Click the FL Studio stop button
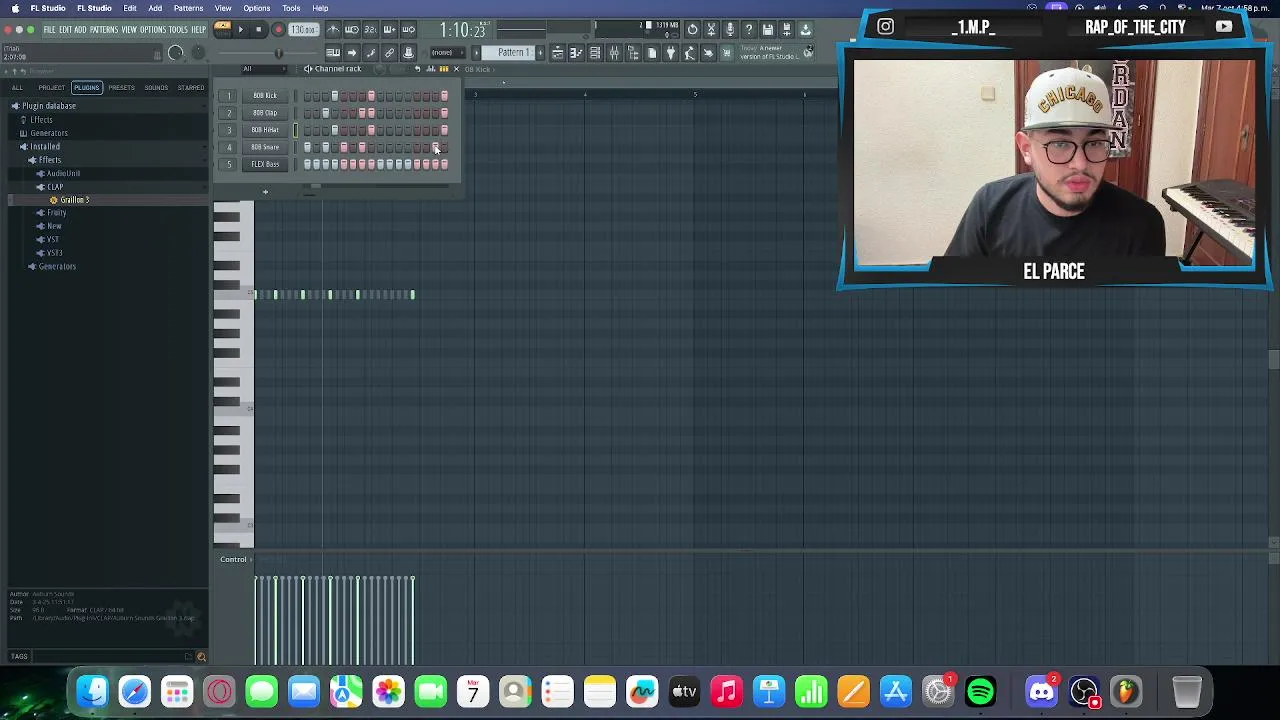 tap(259, 29)
